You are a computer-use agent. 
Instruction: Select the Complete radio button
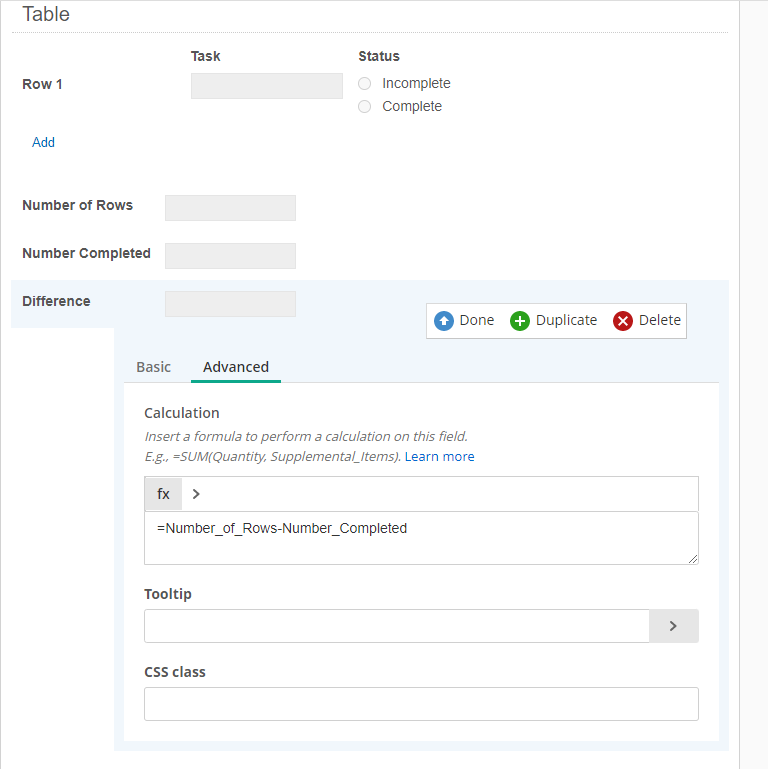click(x=364, y=106)
